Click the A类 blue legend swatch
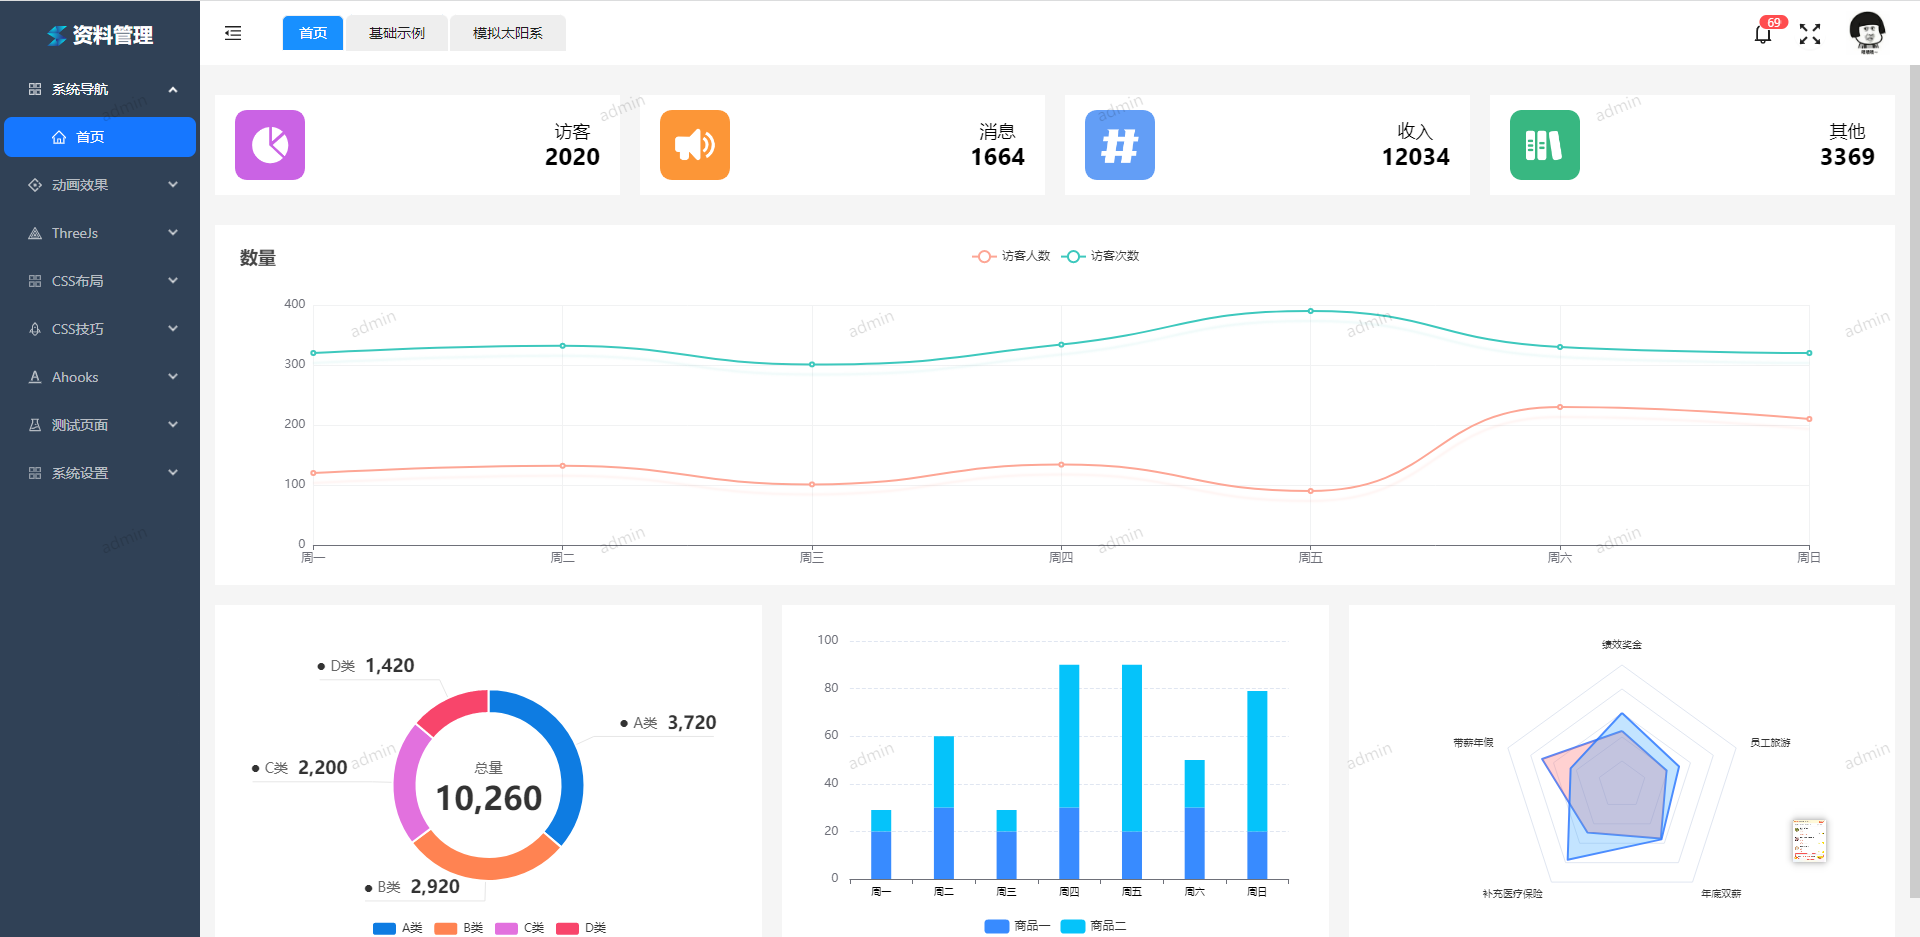 tap(384, 928)
